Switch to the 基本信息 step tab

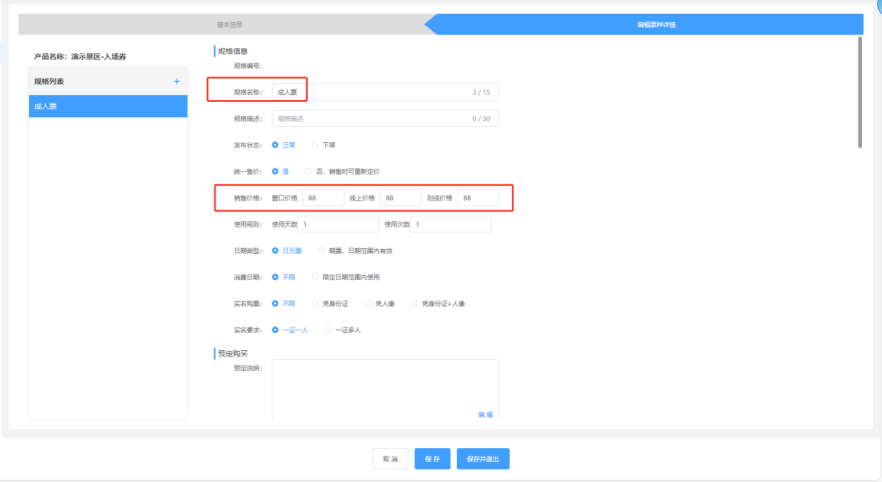tap(229, 24)
